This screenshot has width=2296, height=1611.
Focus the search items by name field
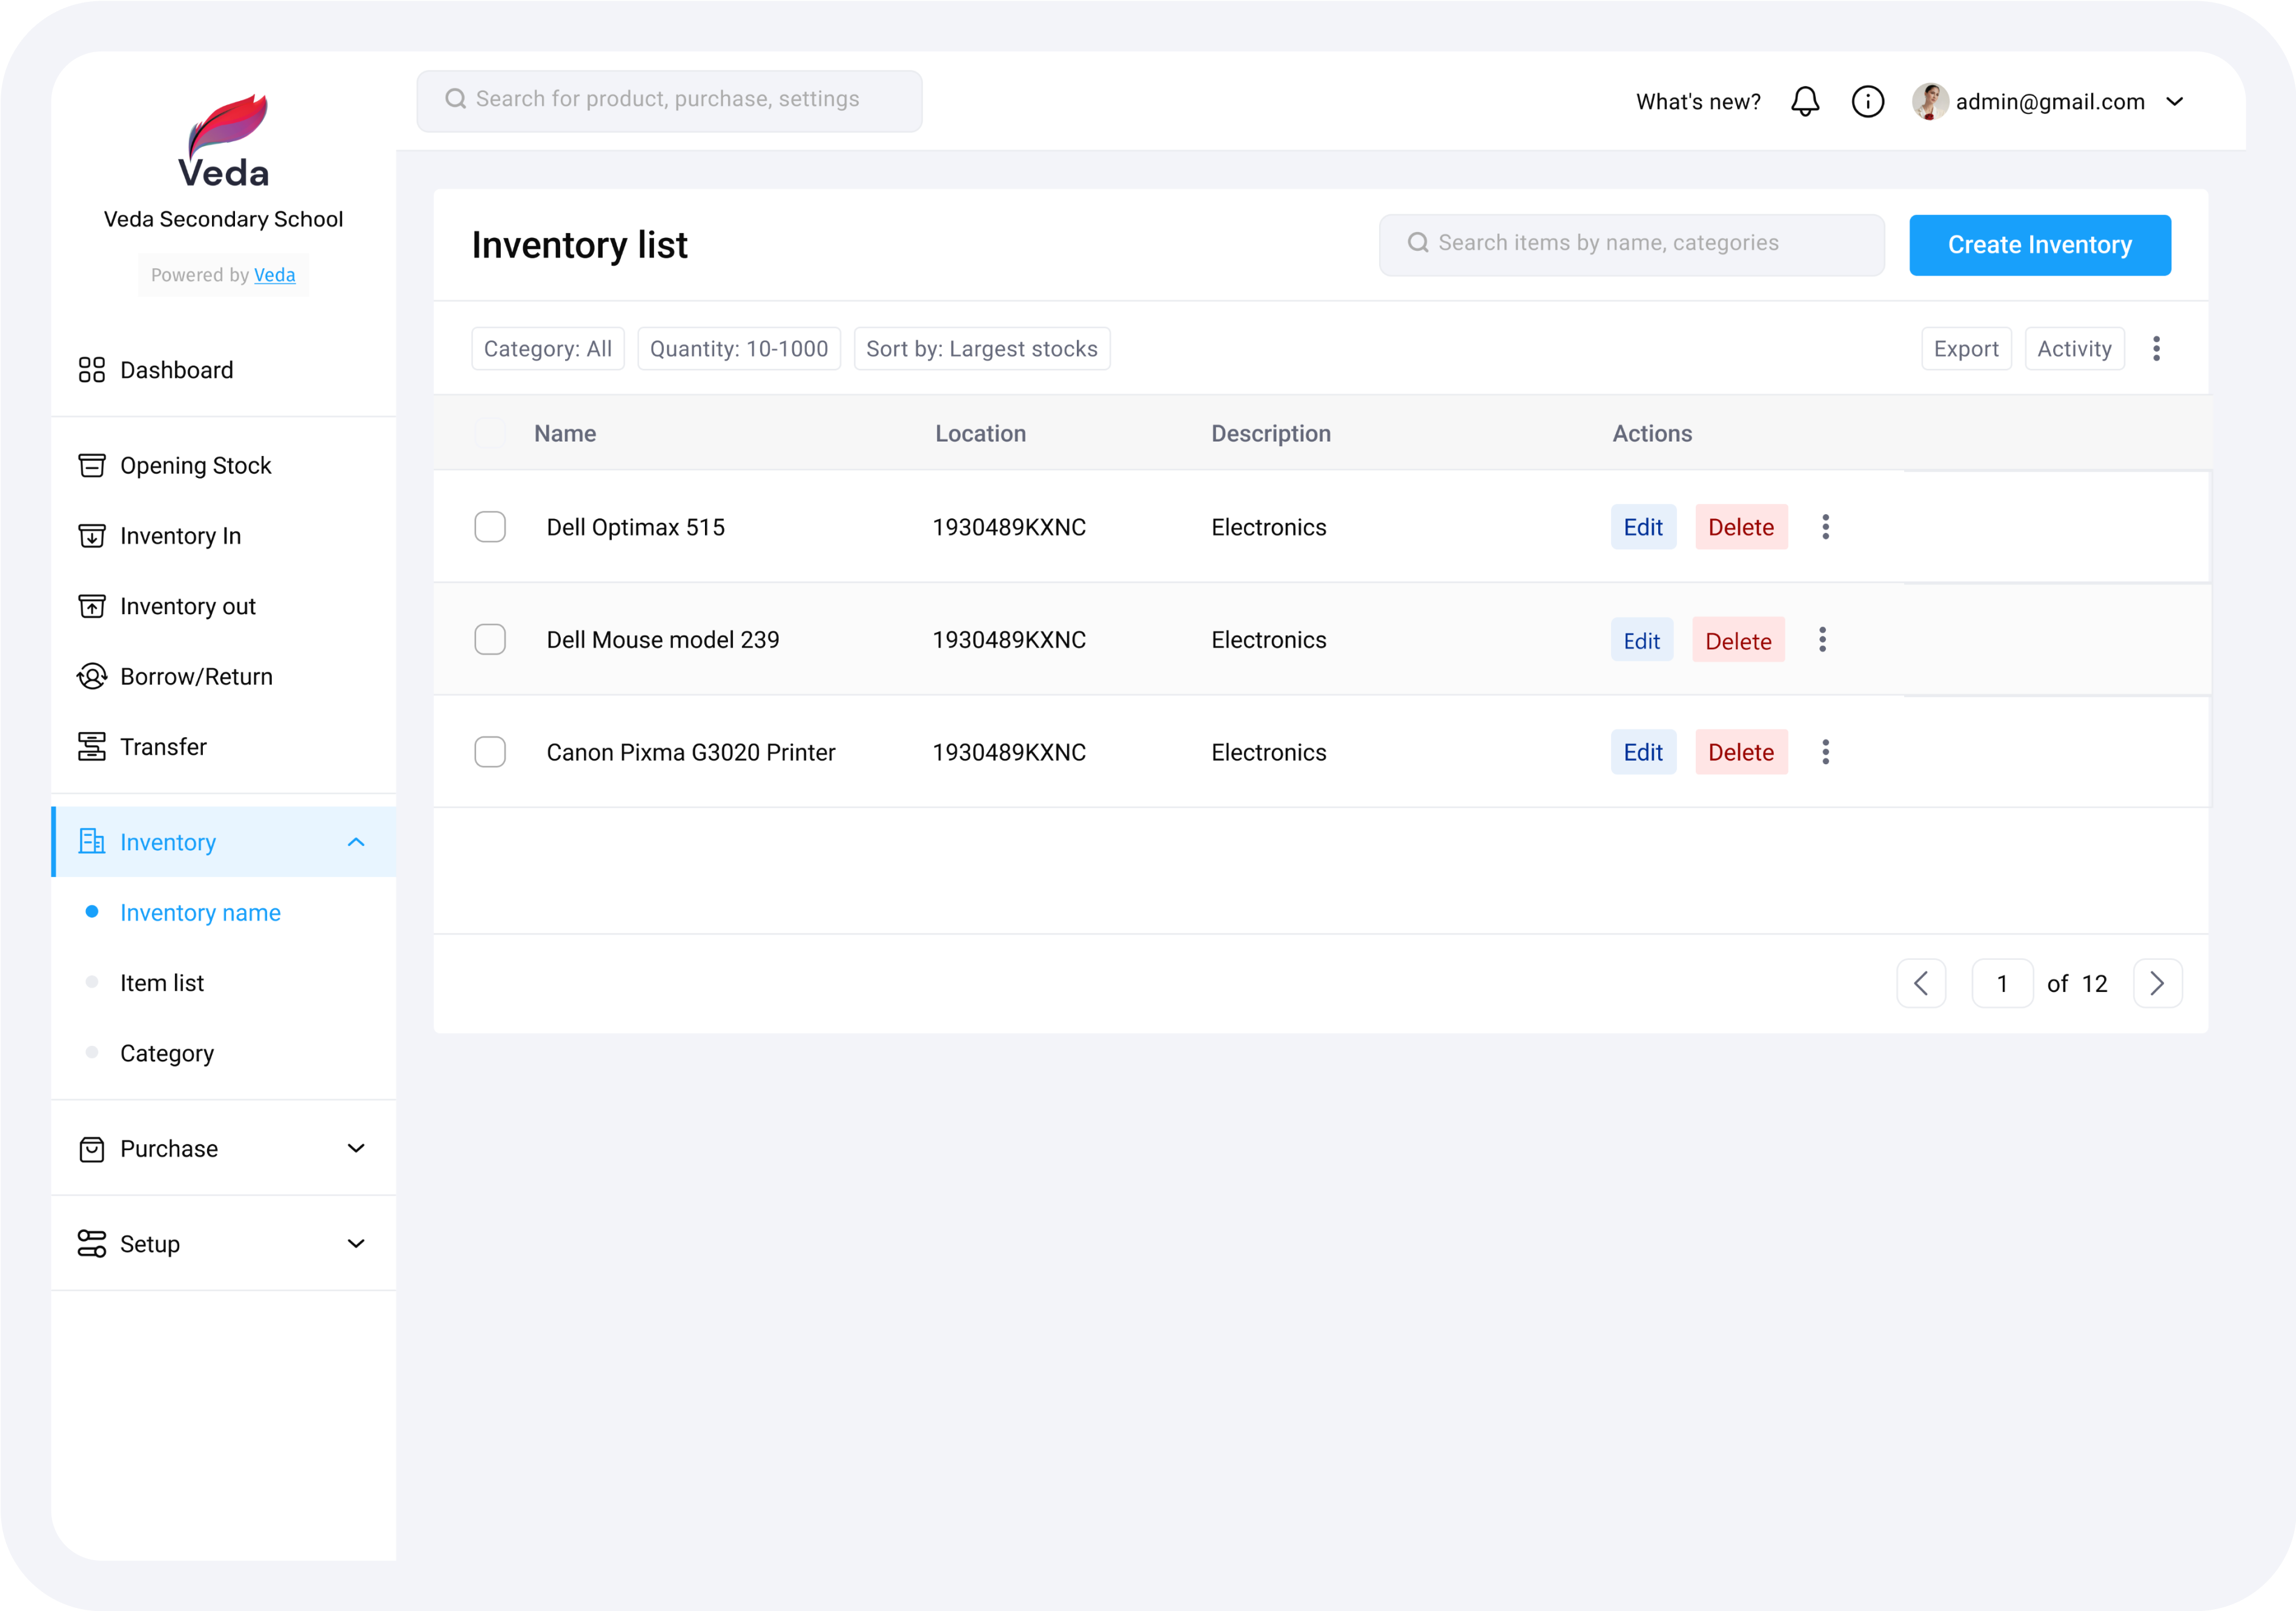(x=1632, y=244)
